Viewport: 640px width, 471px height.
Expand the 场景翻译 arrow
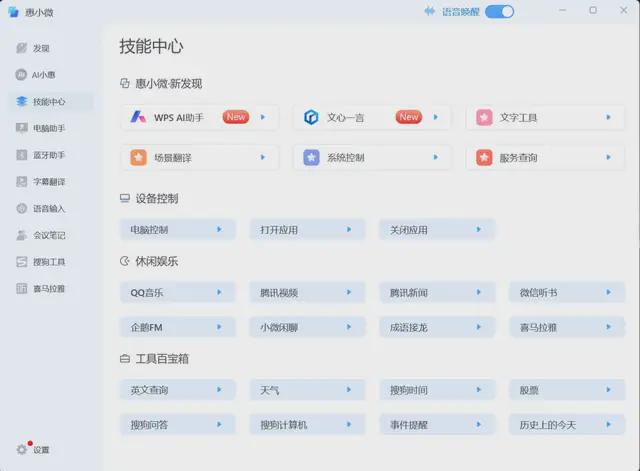(x=263, y=157)
